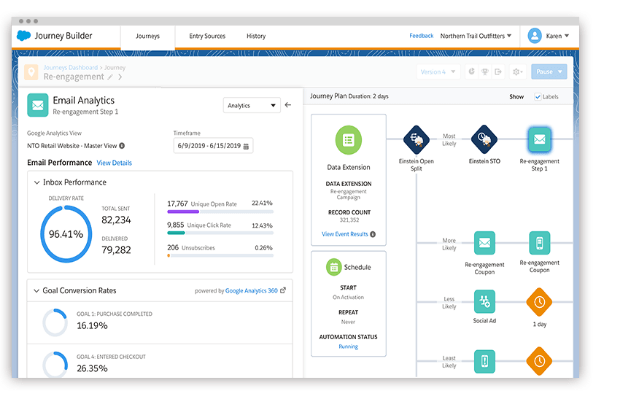Click the trophy goal icon in toolbar
620x402 pixels.
(x=485, y=72)
